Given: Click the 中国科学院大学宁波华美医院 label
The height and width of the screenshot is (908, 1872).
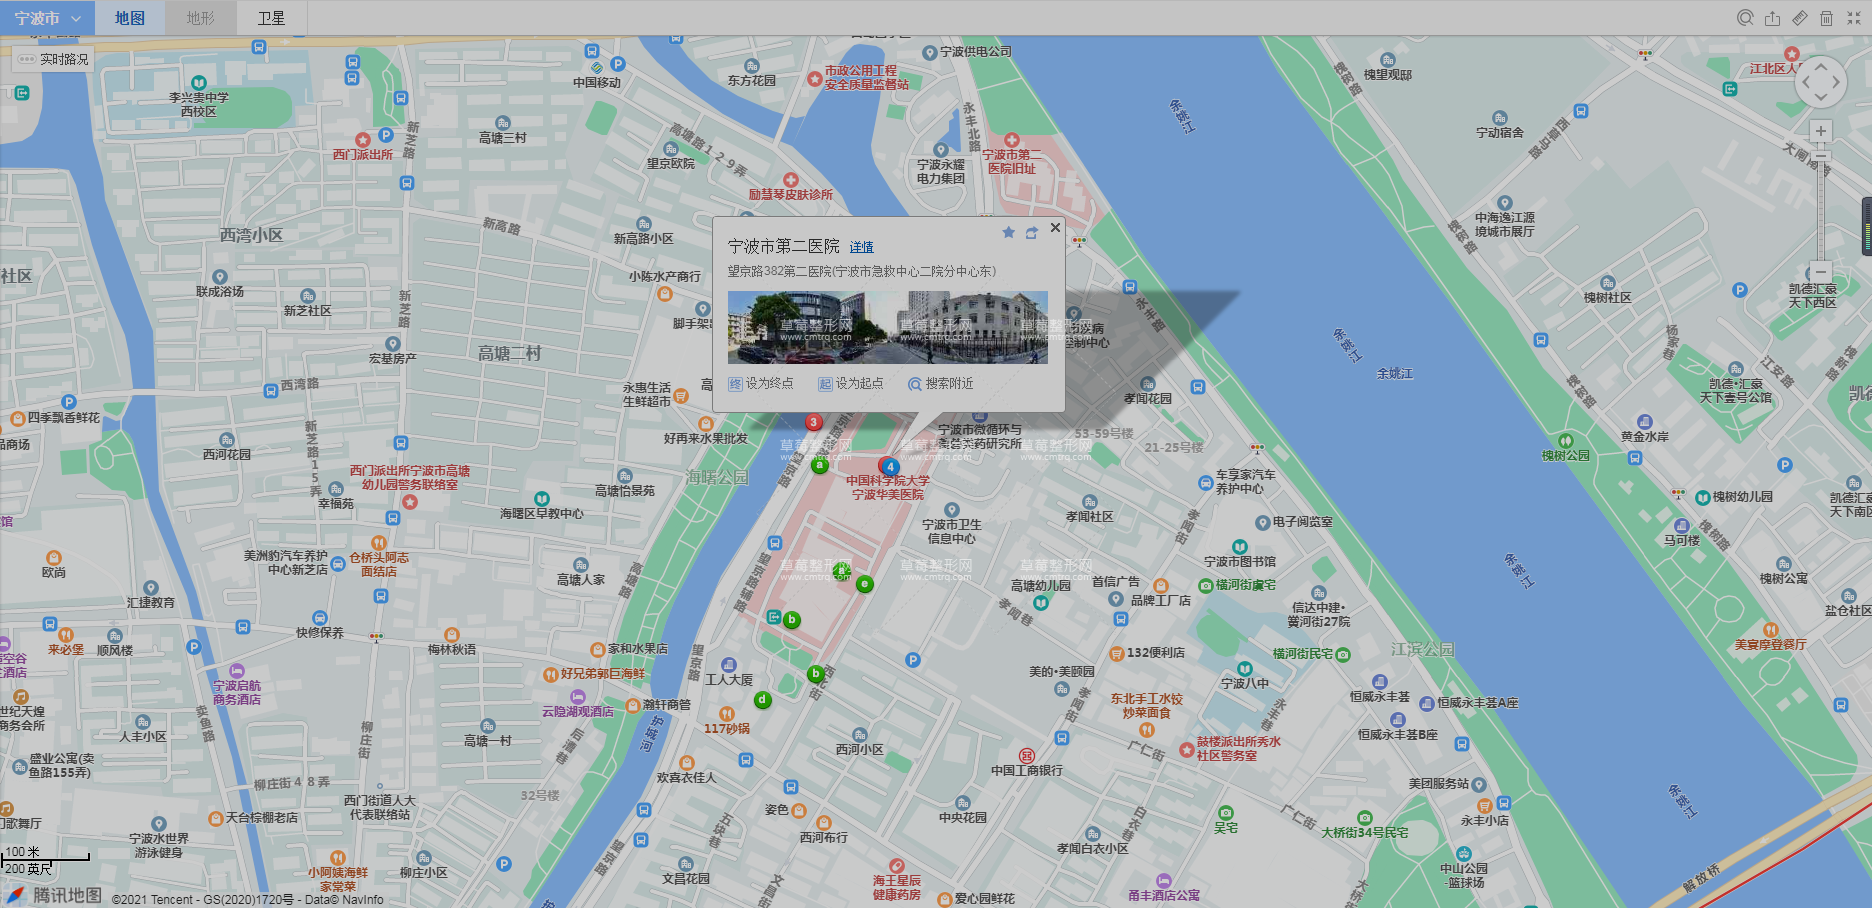Looking at the screenshot, I should [x=888, y=488].
